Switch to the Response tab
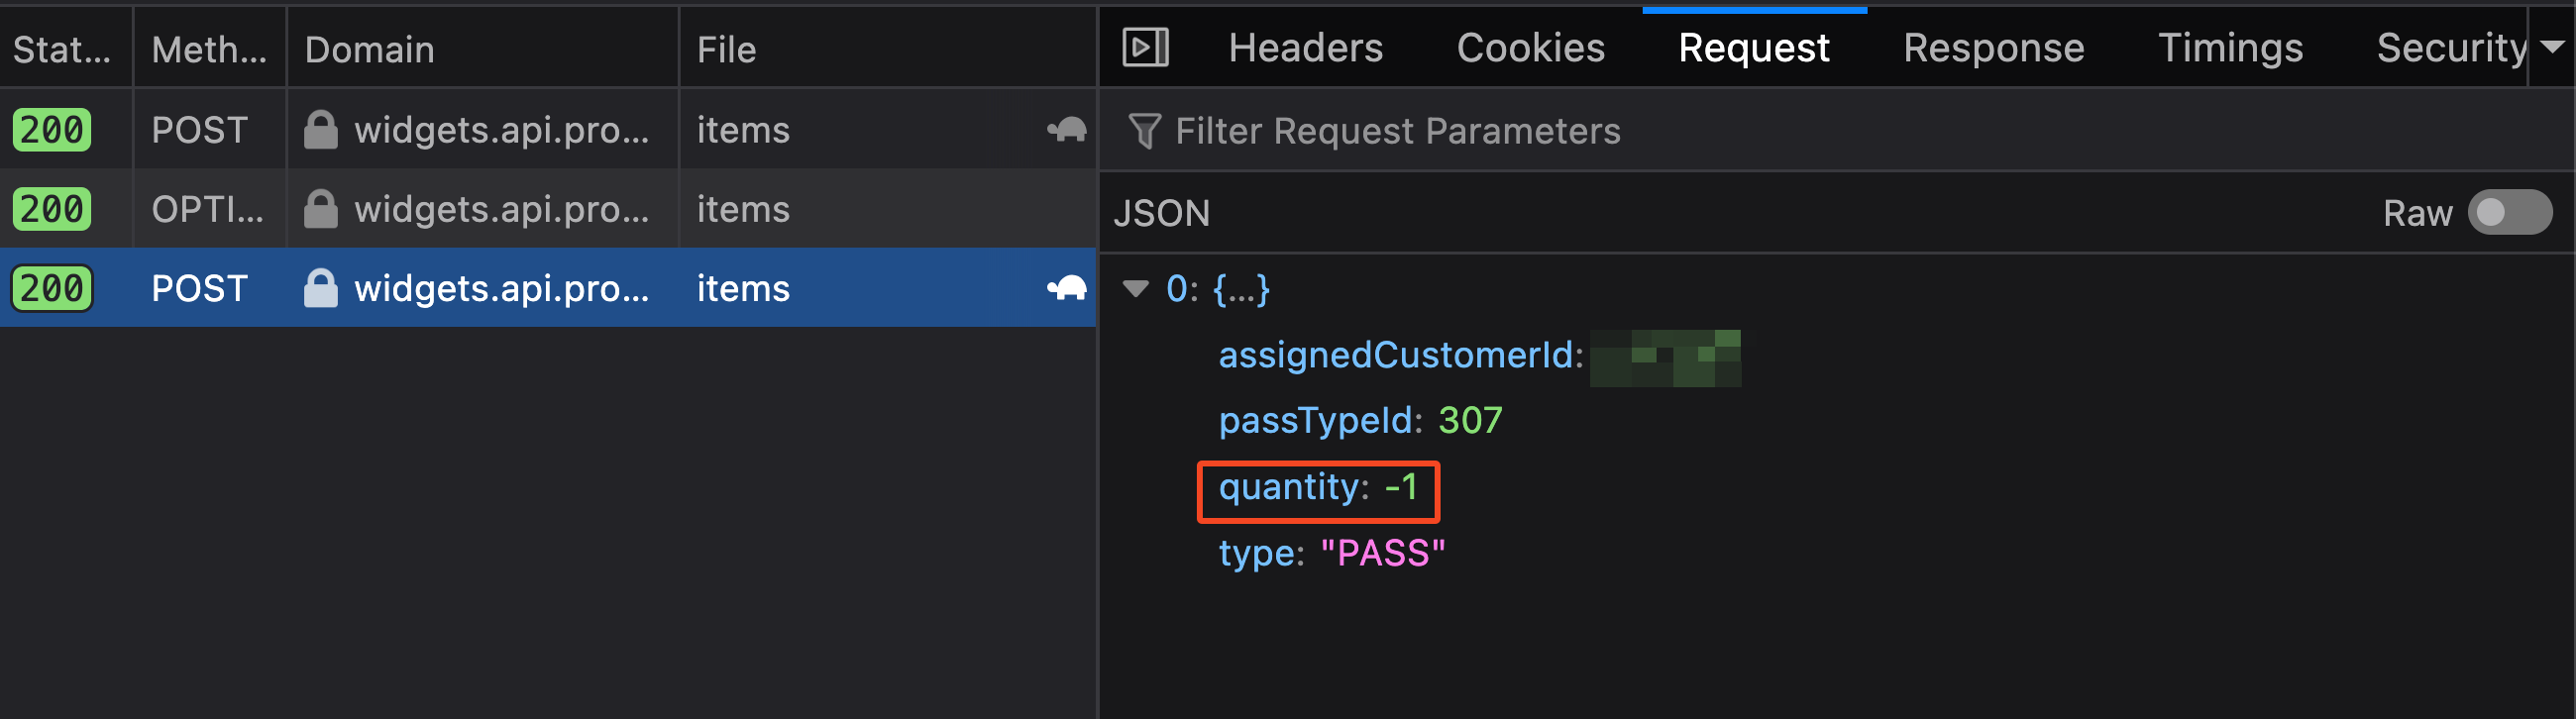This screenshot has width=2576, height=719. tap(1993, 48)
